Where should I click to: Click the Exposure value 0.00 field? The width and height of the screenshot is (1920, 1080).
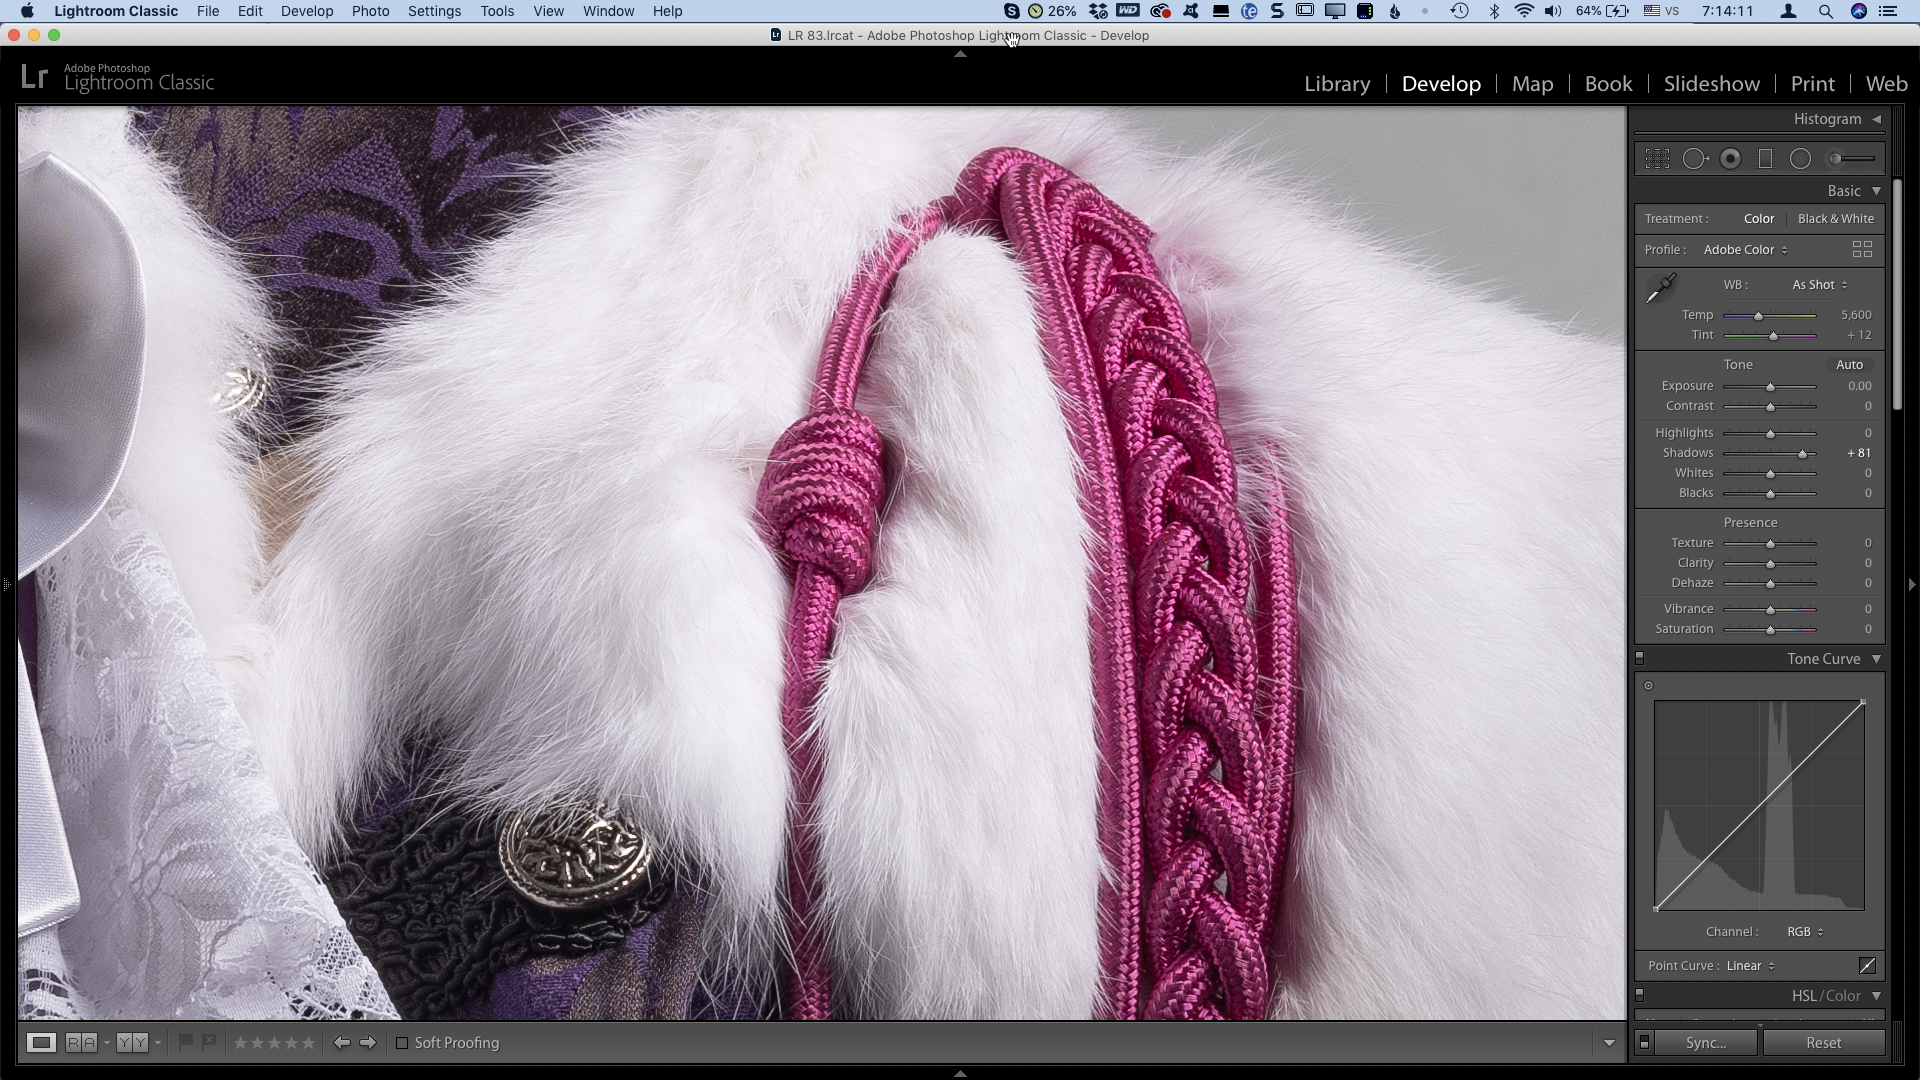[1859, 386]
